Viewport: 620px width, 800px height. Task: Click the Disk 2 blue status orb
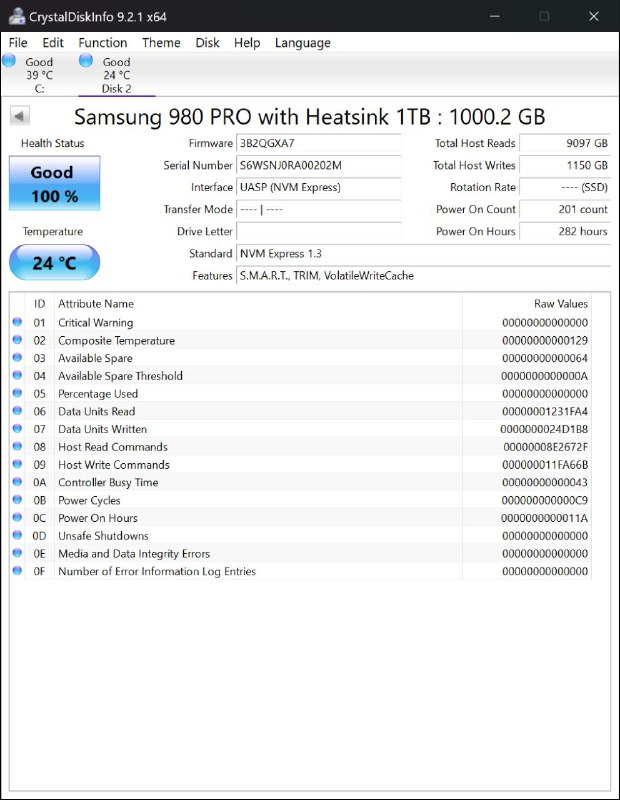click(x=86, y=60)
